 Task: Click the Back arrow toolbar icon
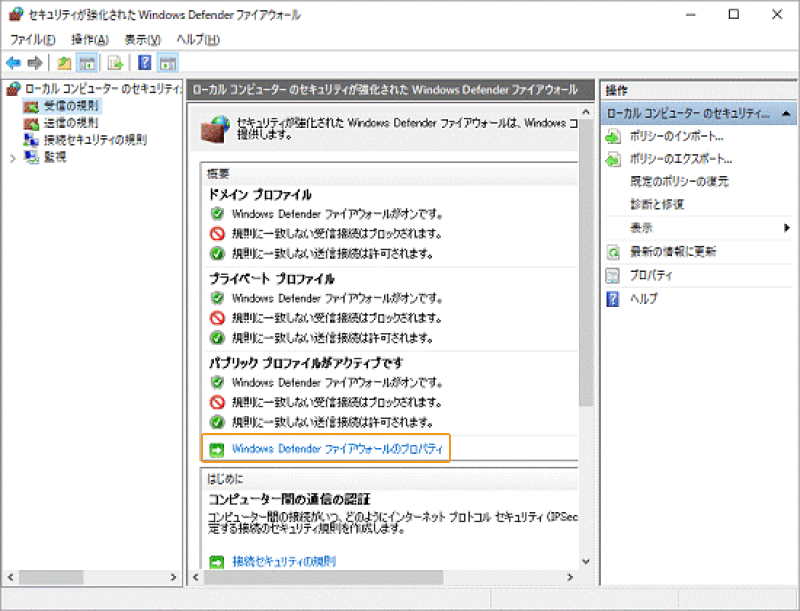(13, 63)
